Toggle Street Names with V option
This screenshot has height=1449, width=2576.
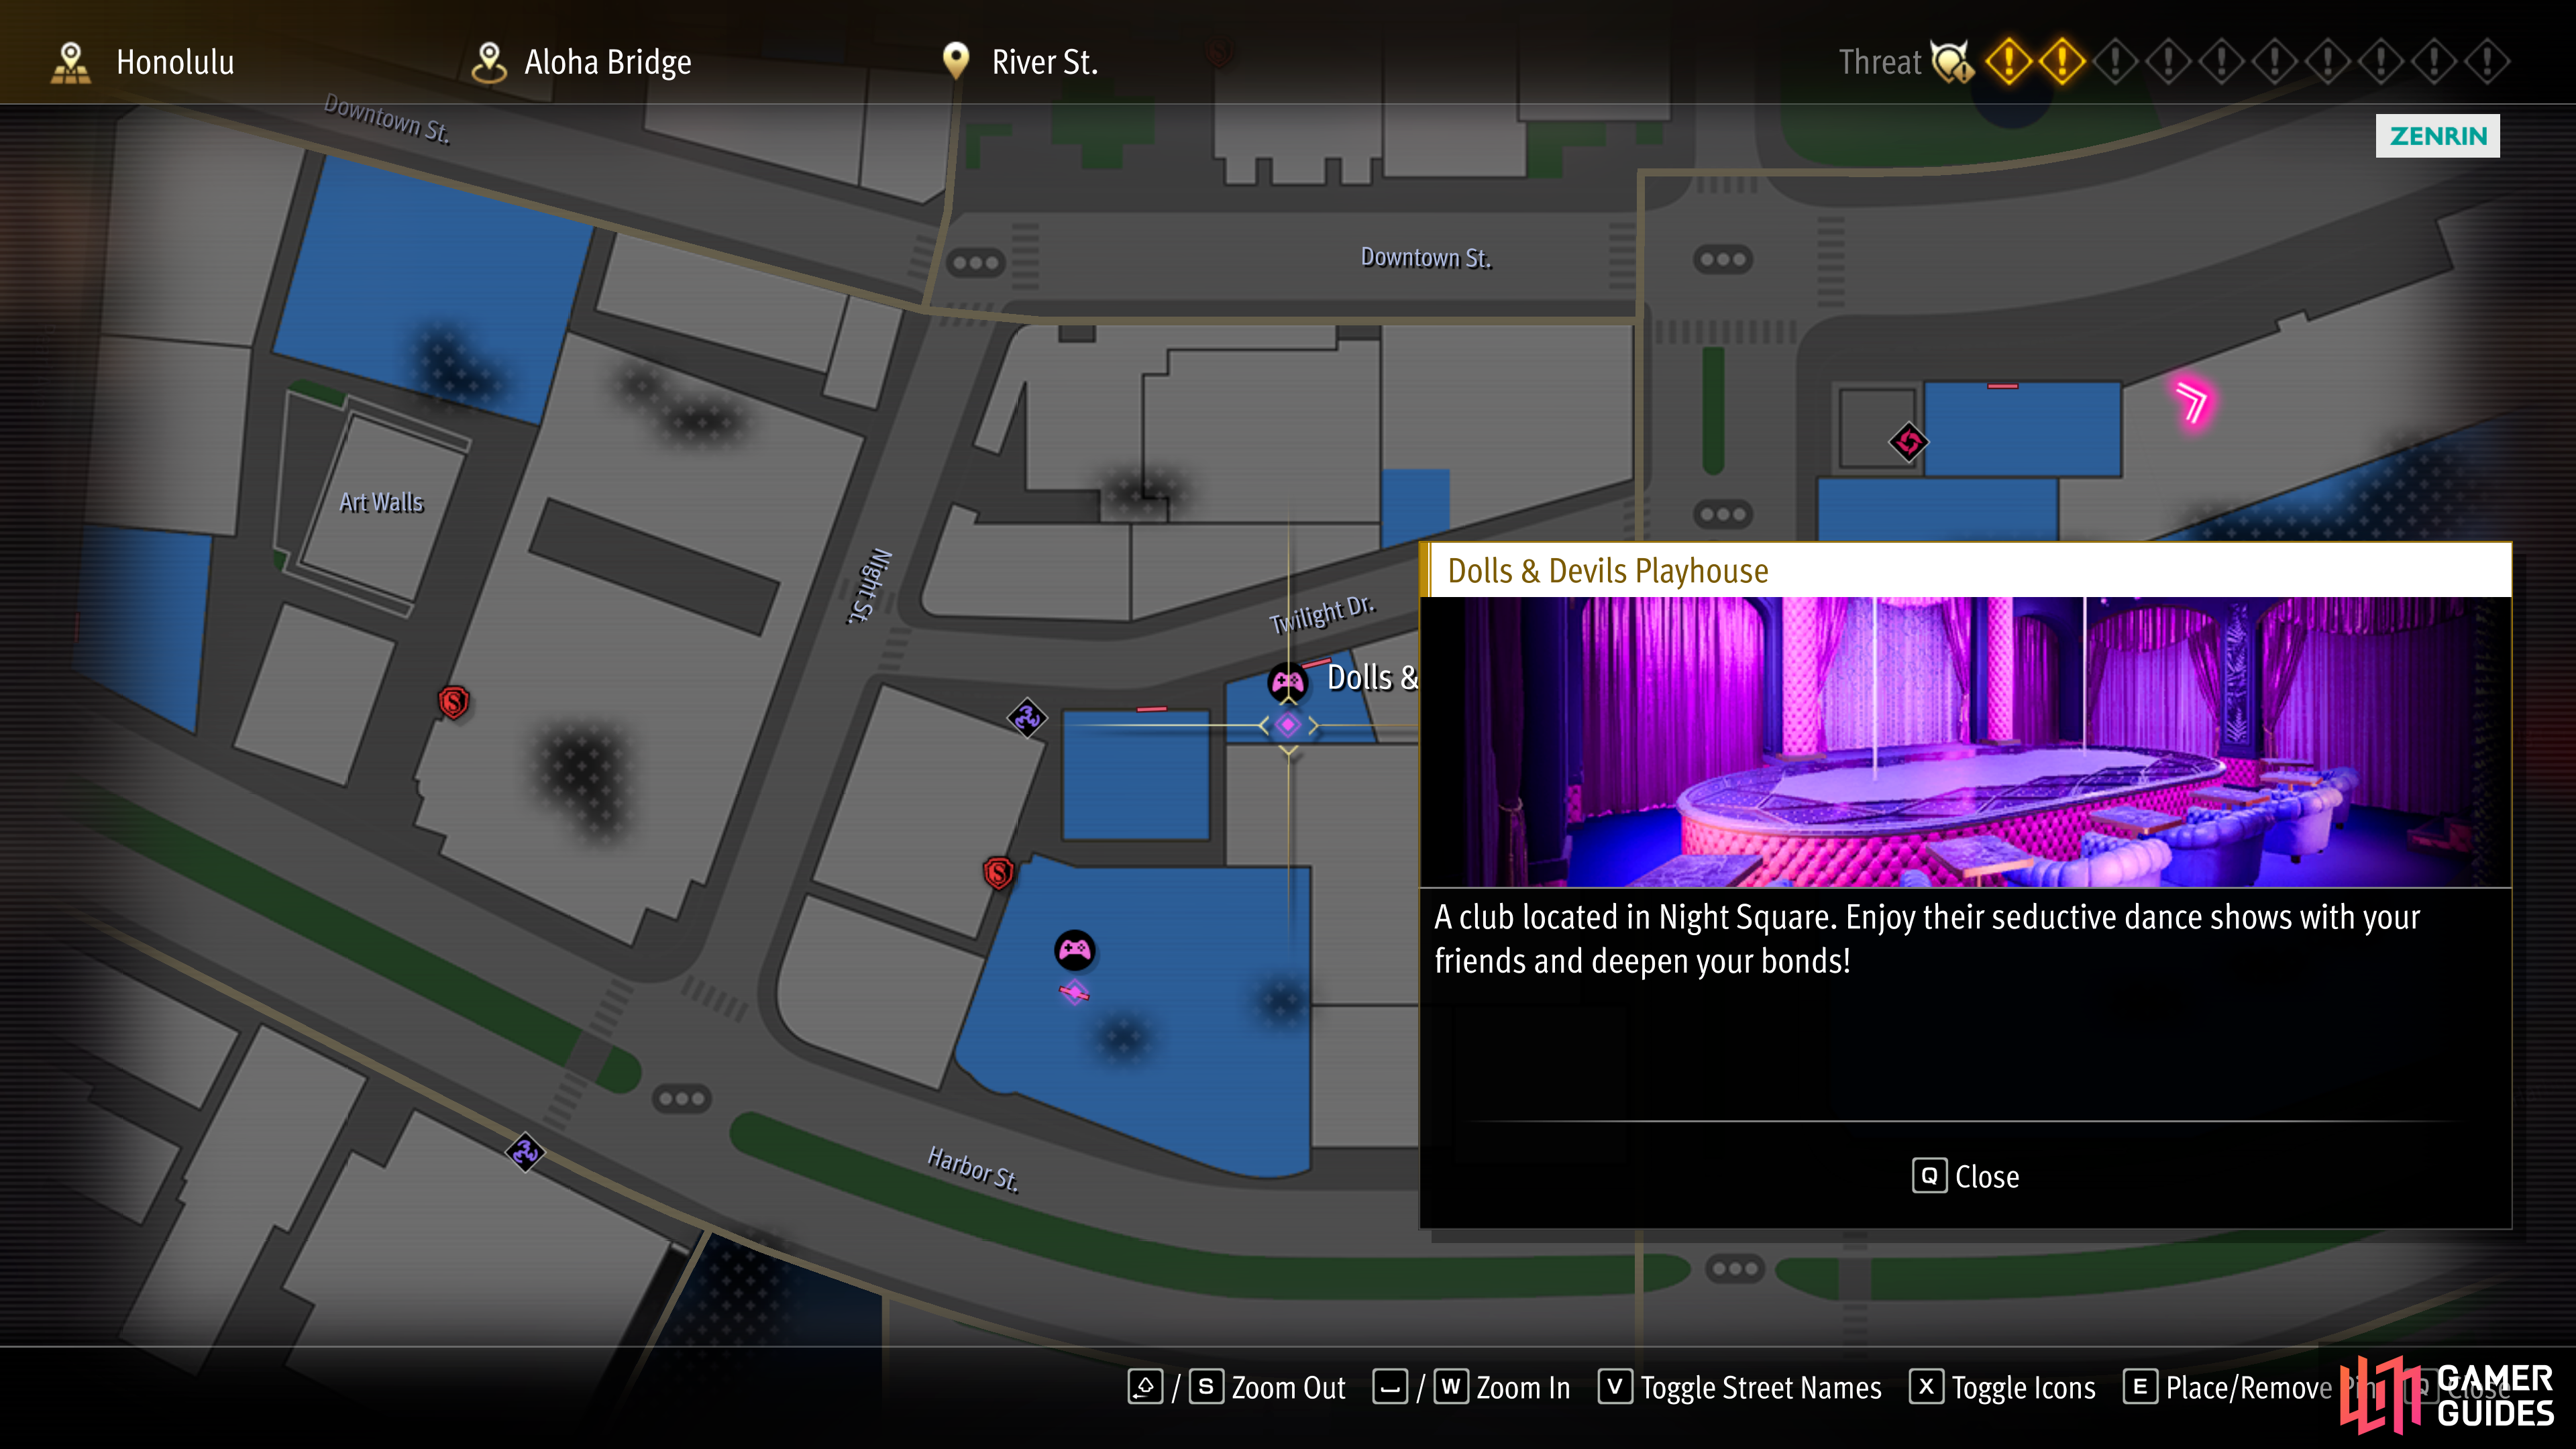coord(1740,1387)
